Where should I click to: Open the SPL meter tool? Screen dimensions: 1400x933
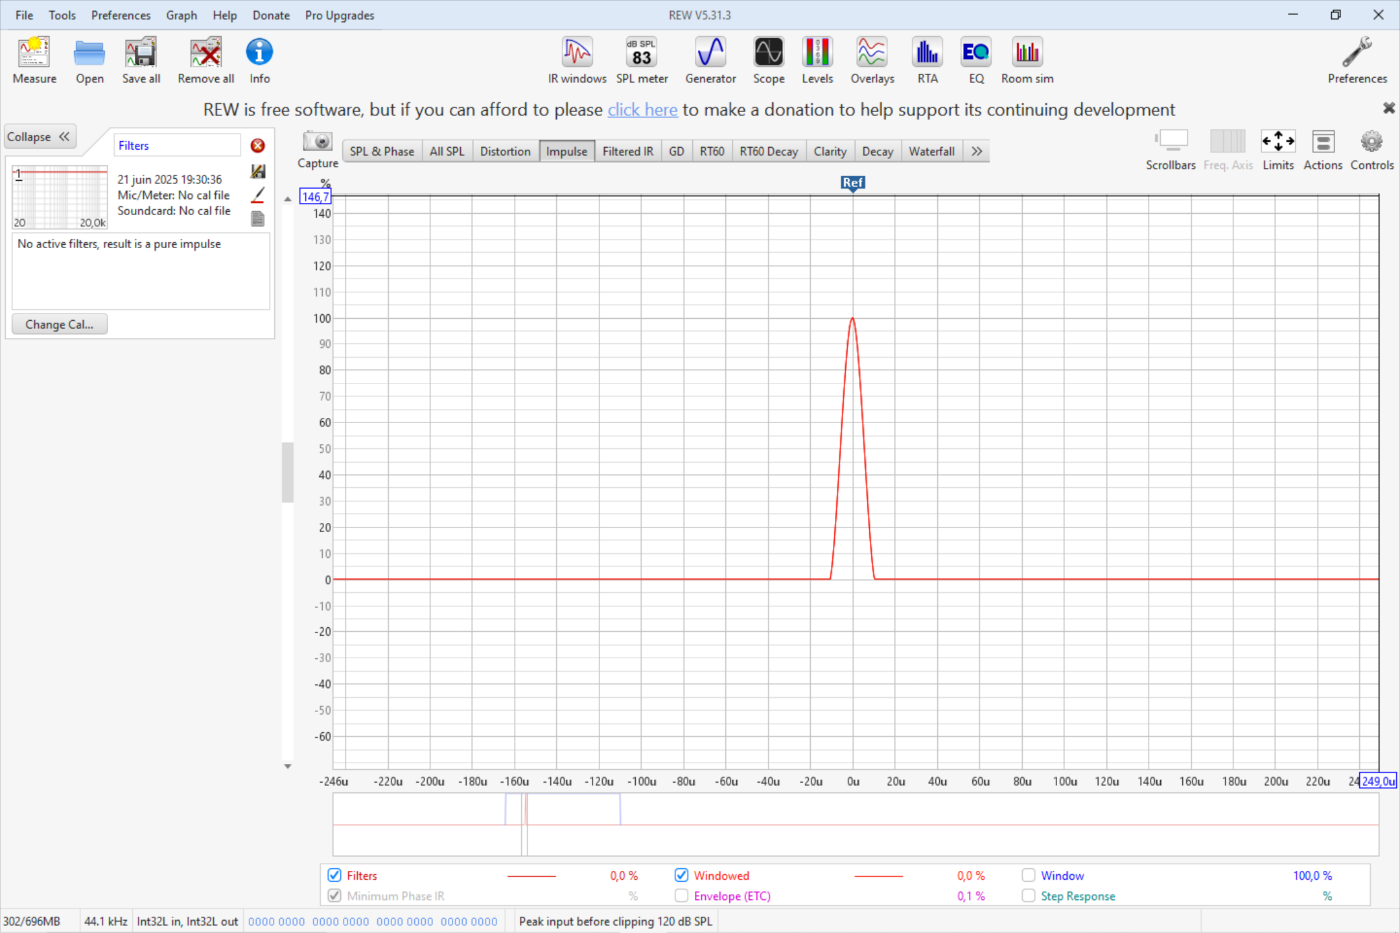[x=641, y=60]
